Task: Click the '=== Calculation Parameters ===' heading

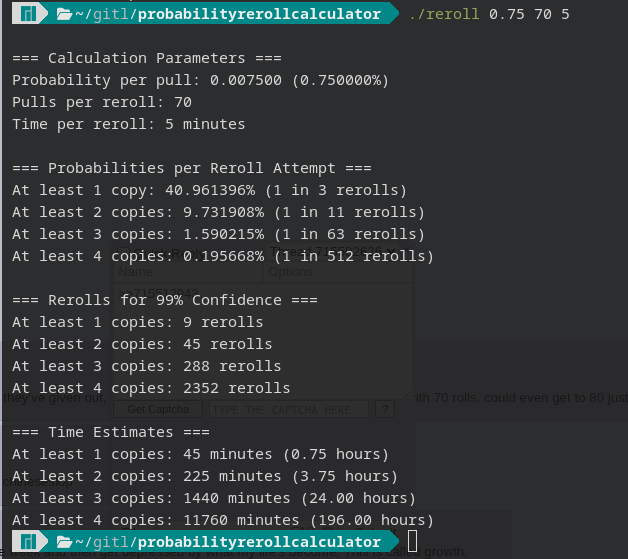Action: click(x=147, y=58)
